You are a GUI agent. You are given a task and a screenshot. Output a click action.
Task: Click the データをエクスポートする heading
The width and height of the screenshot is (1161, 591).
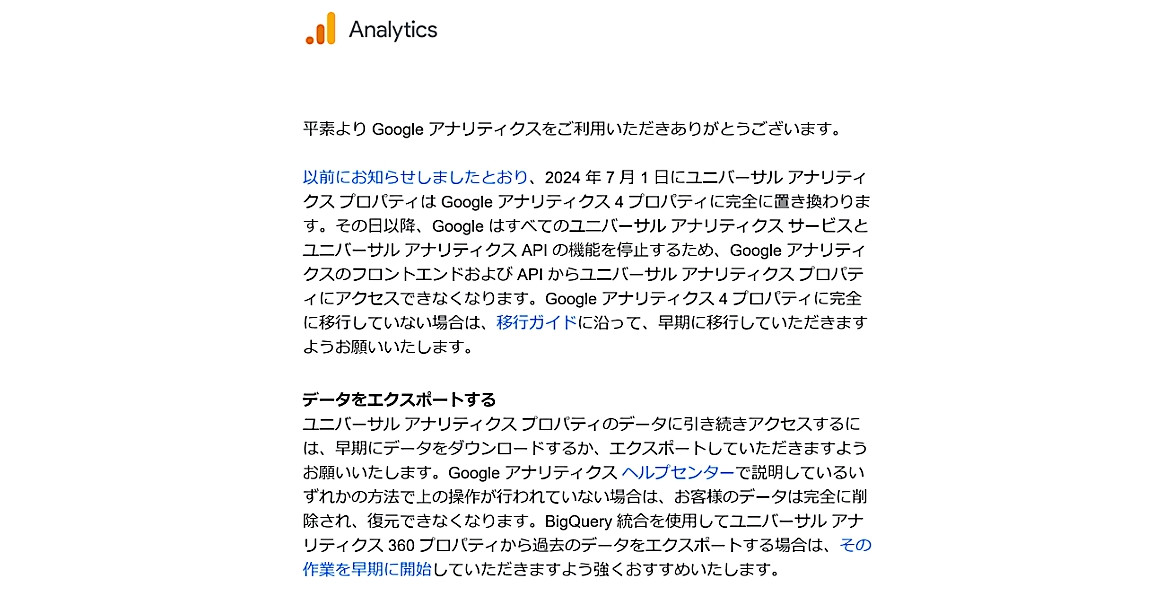point(399,400)
